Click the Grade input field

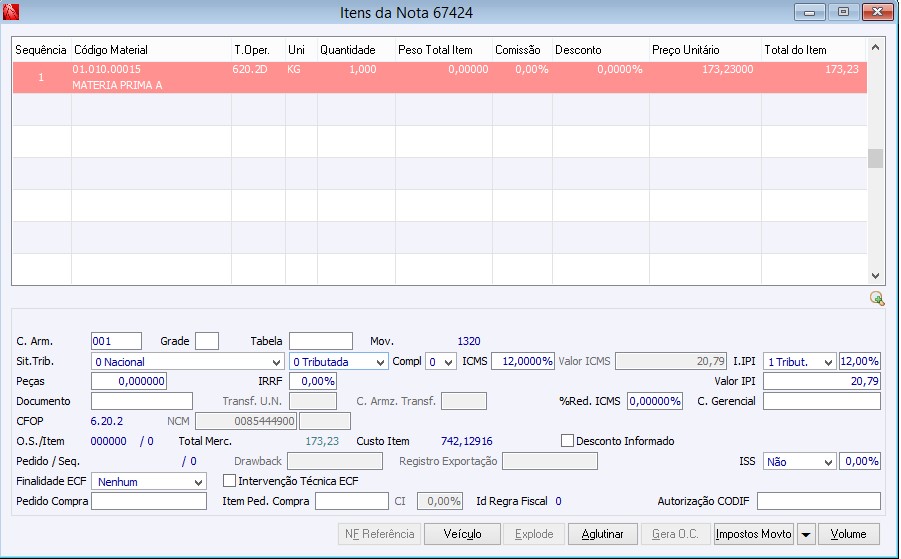(207, 341)
